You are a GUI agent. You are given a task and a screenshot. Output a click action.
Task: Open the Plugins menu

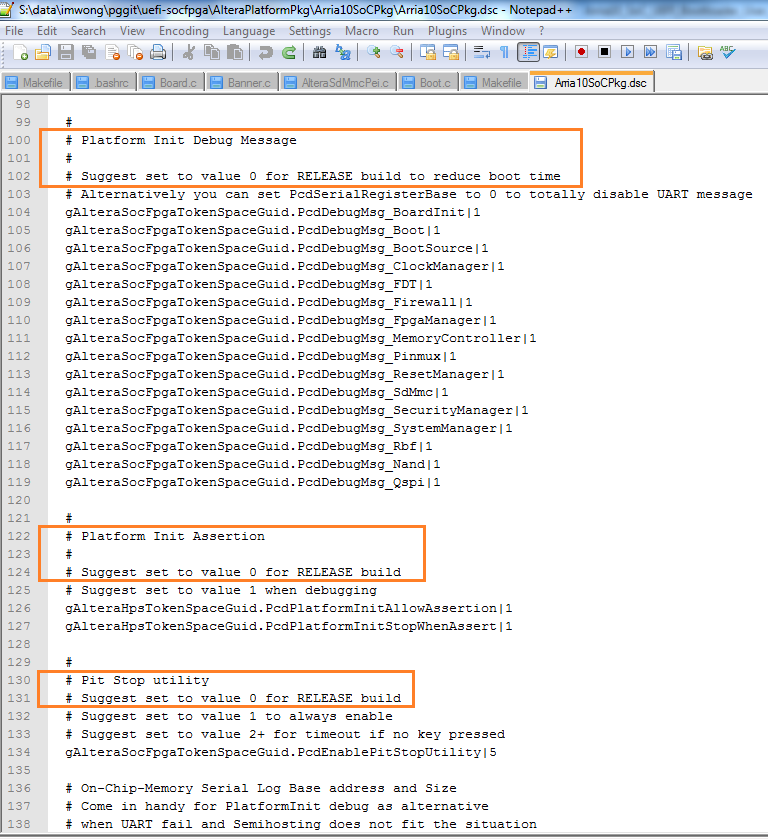pos(447,31)
